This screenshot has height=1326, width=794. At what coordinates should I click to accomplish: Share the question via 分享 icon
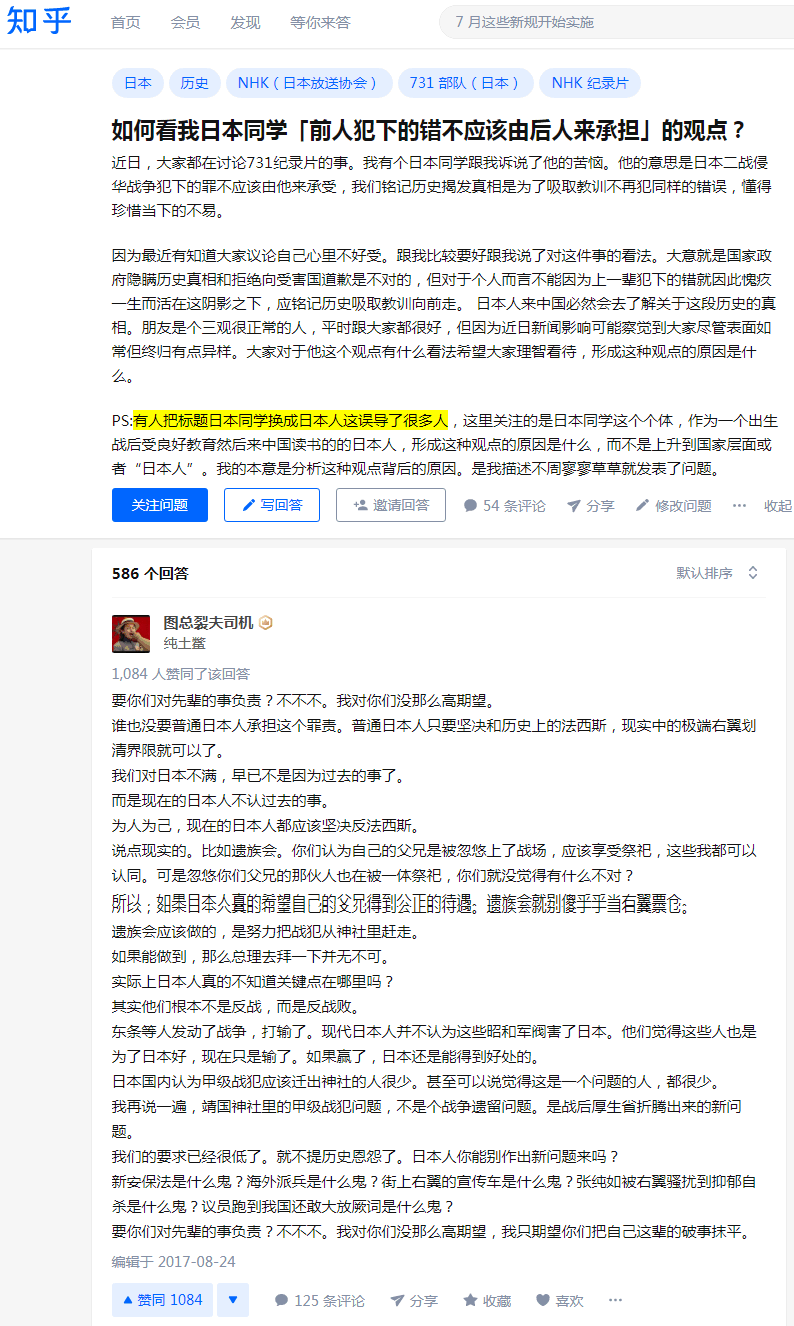pos(574,506)
